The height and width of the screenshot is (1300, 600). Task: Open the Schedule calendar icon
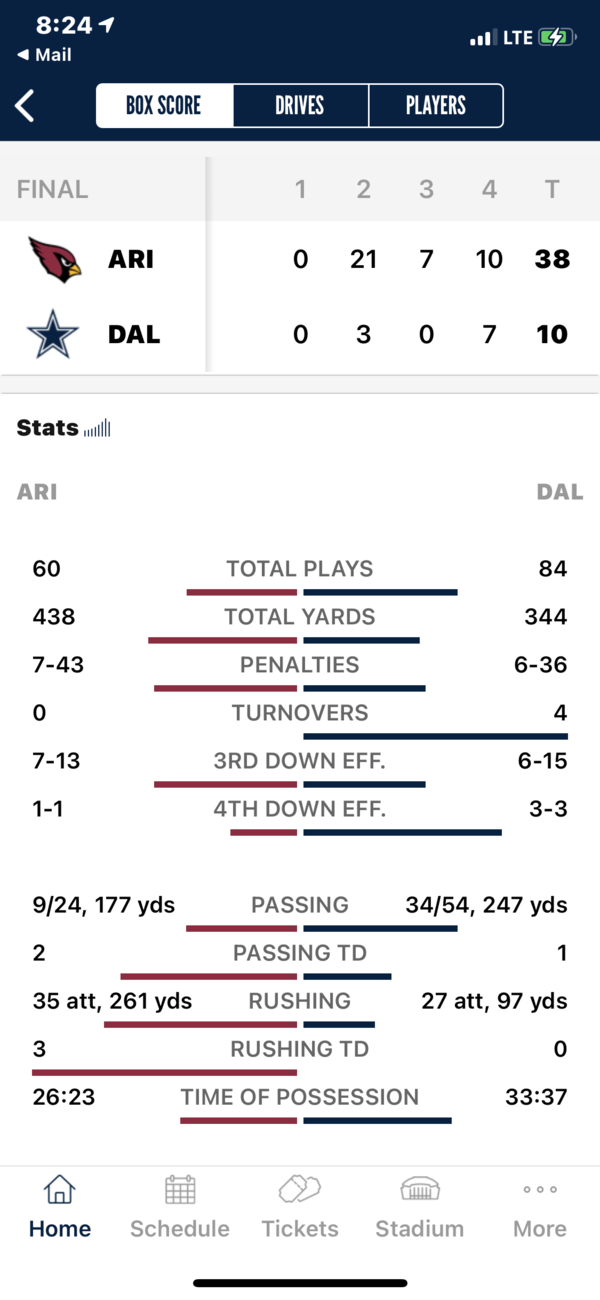click(x=180, y=1189)
